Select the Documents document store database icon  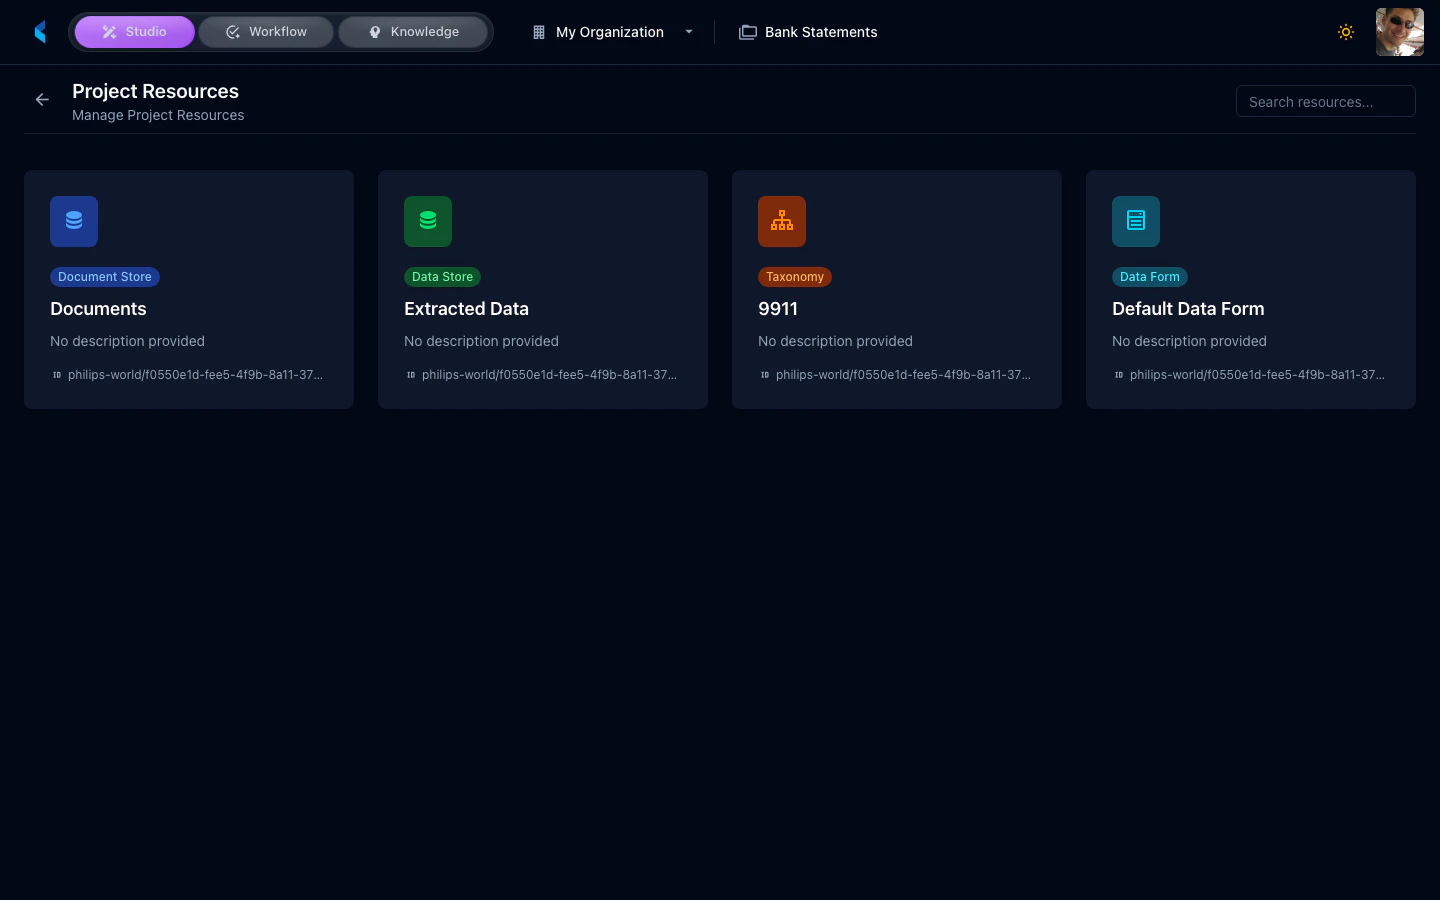click(x=73, y=221)
